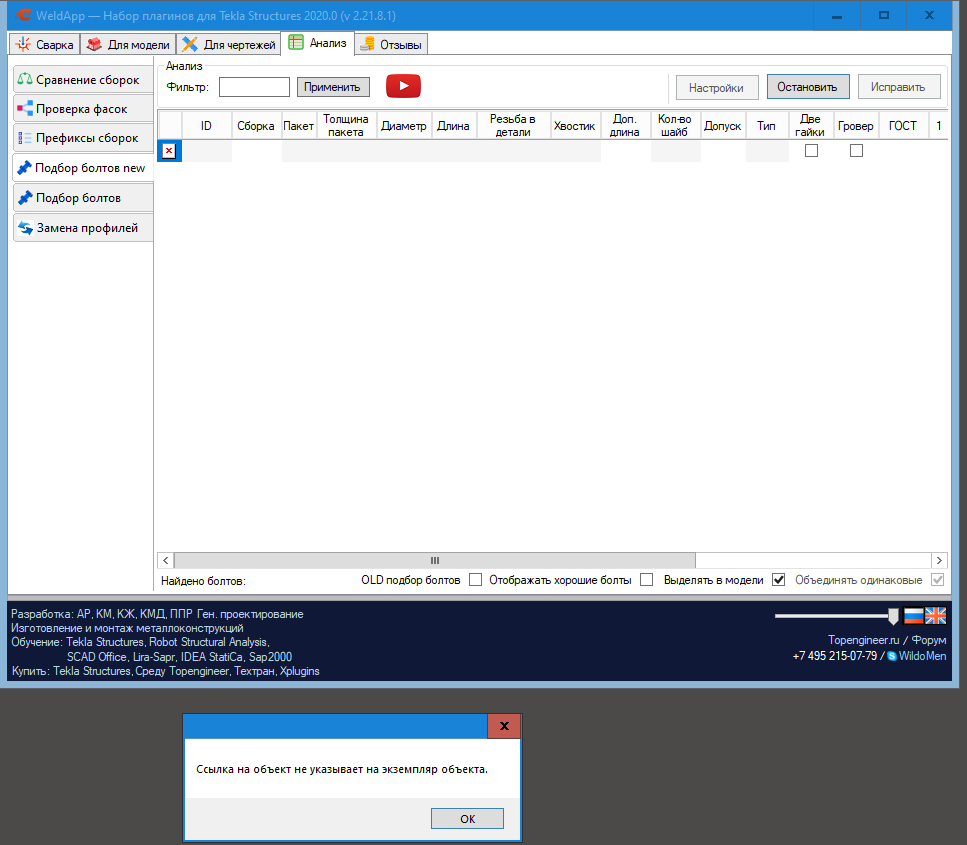Image resolution: width=967 pixels, height=845 pixels.
Task: Click OK in the error dialog
Action: (x=467, y=819)
